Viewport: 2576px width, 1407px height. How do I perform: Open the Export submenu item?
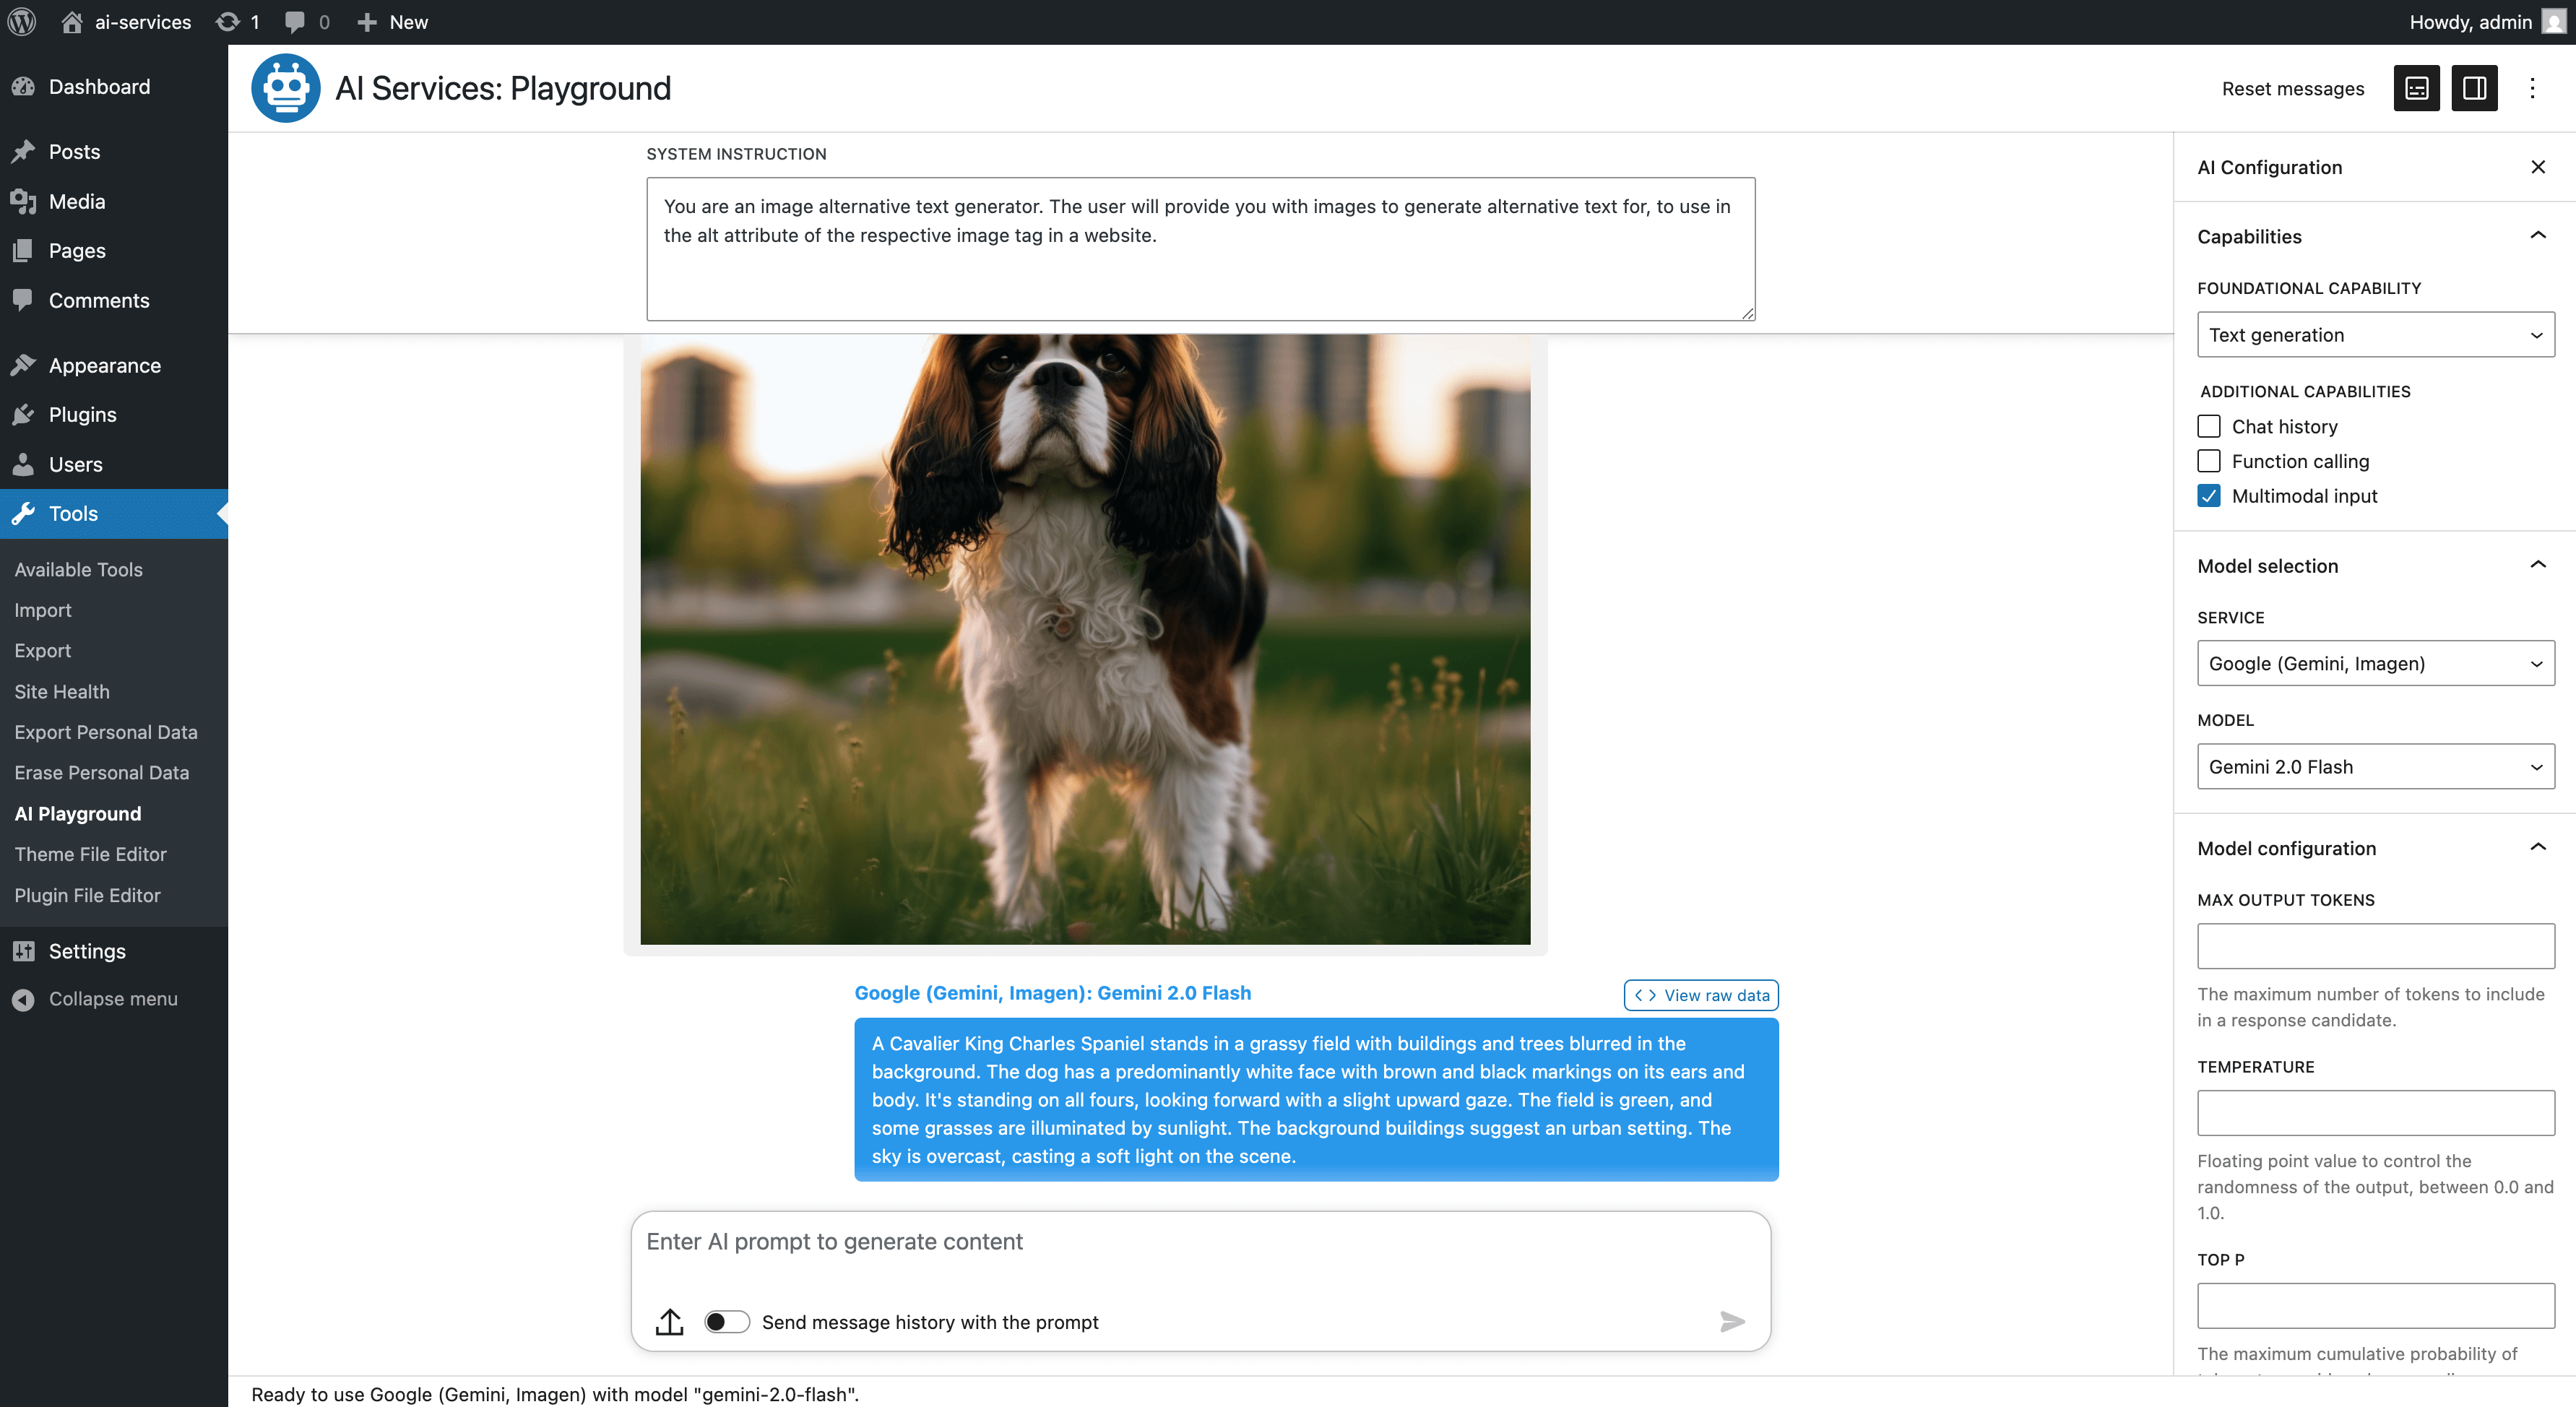point(42,650)
